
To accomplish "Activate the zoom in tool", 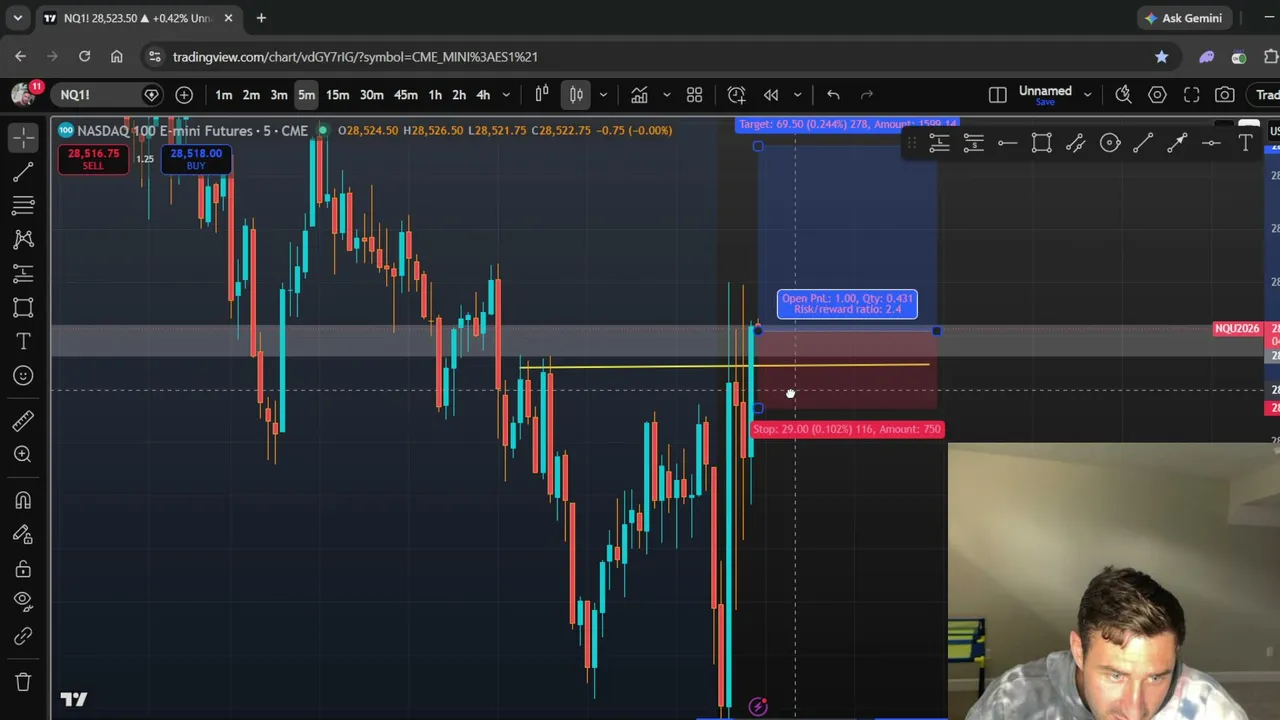I will pos(23,454).
